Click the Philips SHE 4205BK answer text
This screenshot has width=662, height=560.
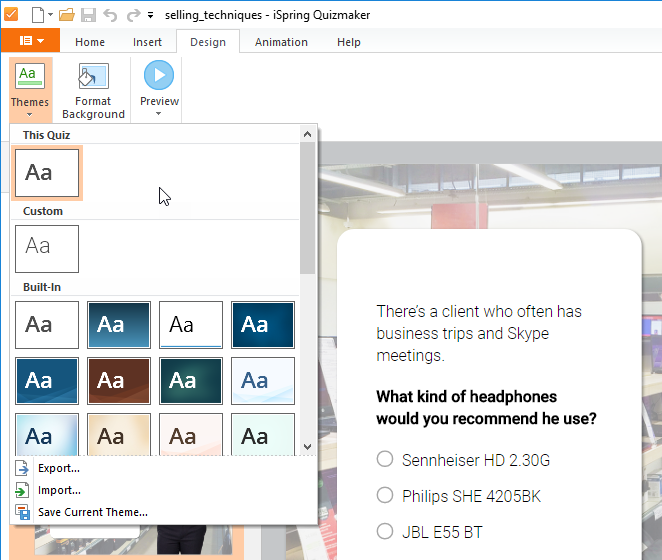(471, 496)
